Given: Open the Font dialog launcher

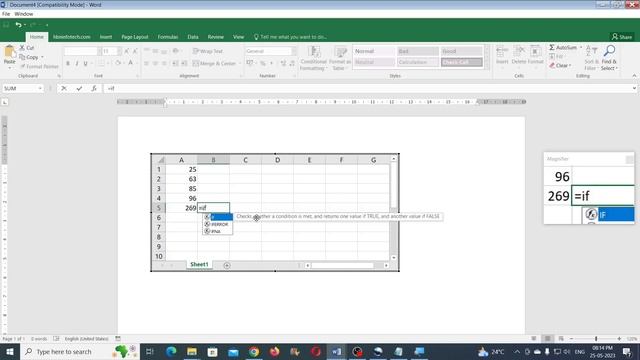Looking at the screenshot, I should pos(137,76).
